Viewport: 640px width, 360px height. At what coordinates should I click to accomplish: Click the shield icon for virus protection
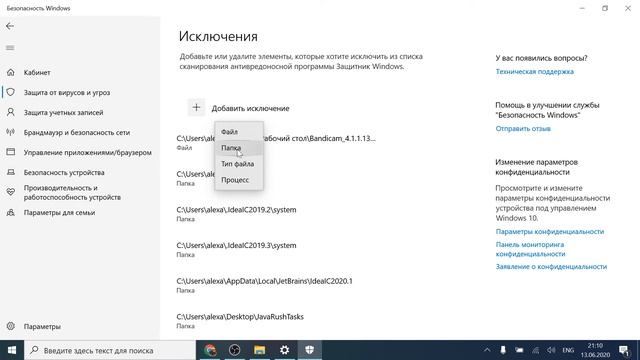pyautogui.click(x=11, y=92)
